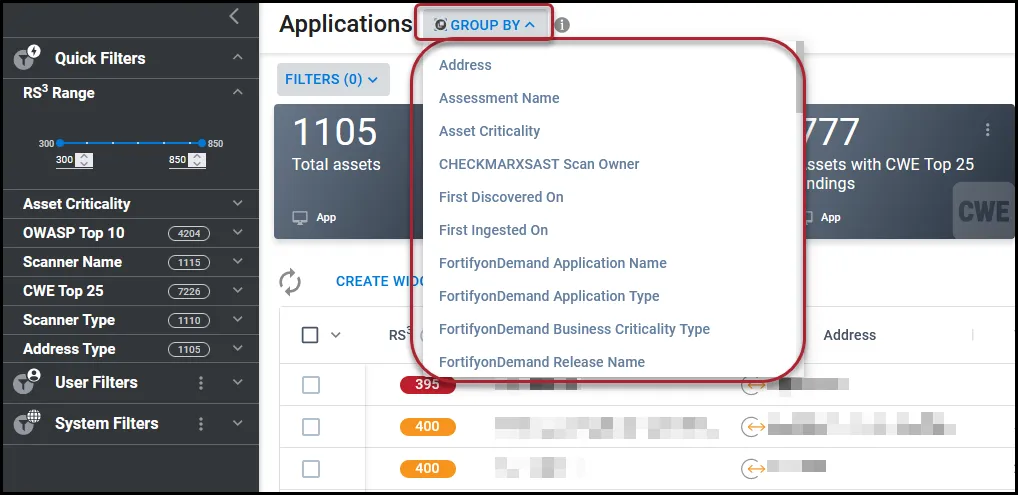Close the GROUP BY dropdown
This screenshot has width=1018, height=495.
tap(485, 25)
